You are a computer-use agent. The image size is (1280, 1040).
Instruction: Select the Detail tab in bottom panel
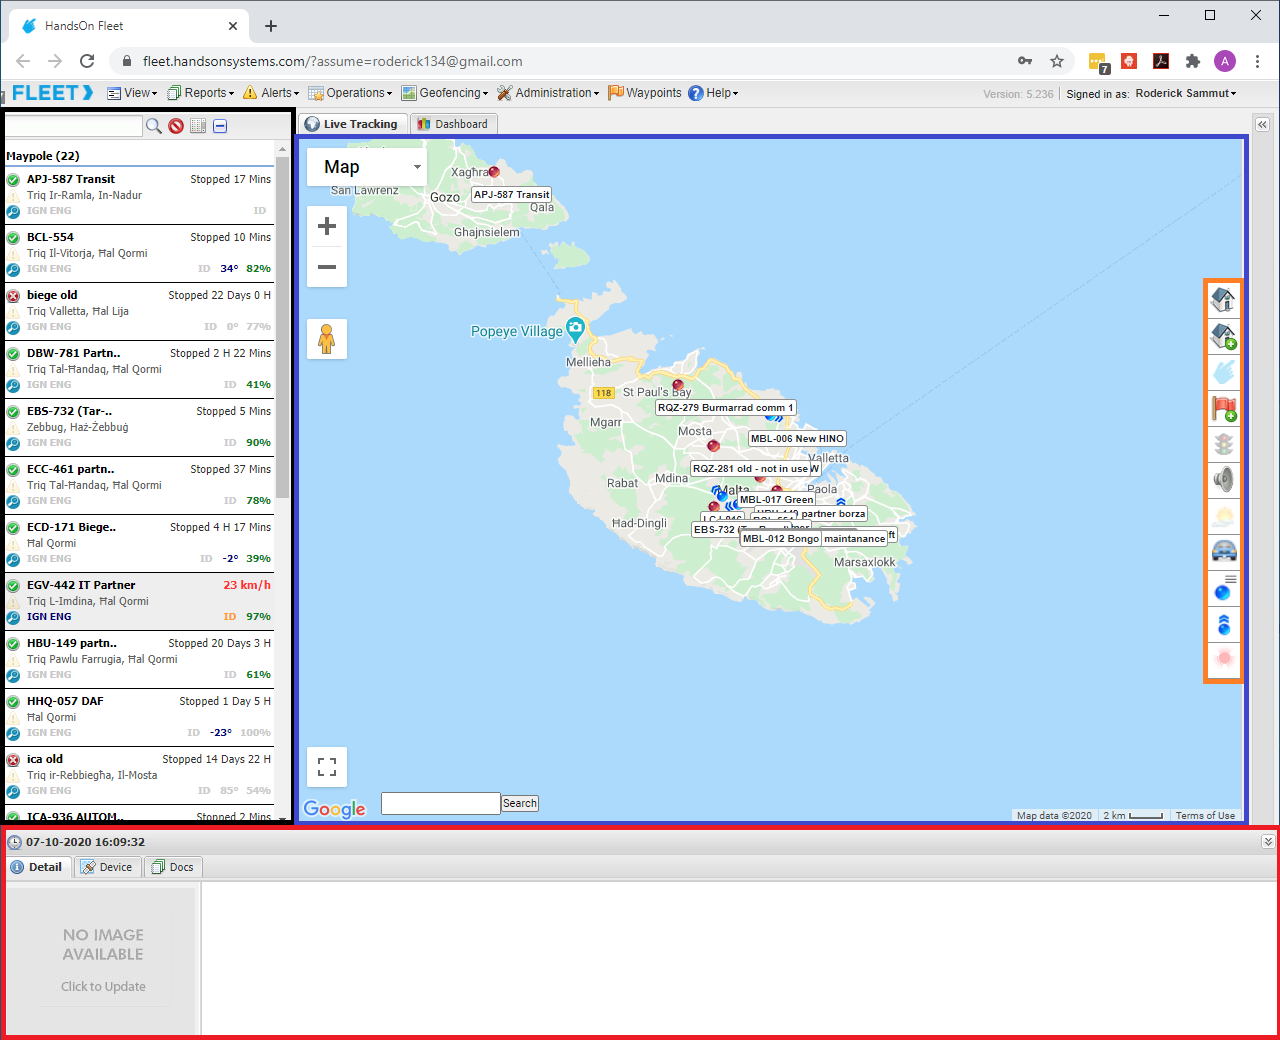[x=37, y=867]
